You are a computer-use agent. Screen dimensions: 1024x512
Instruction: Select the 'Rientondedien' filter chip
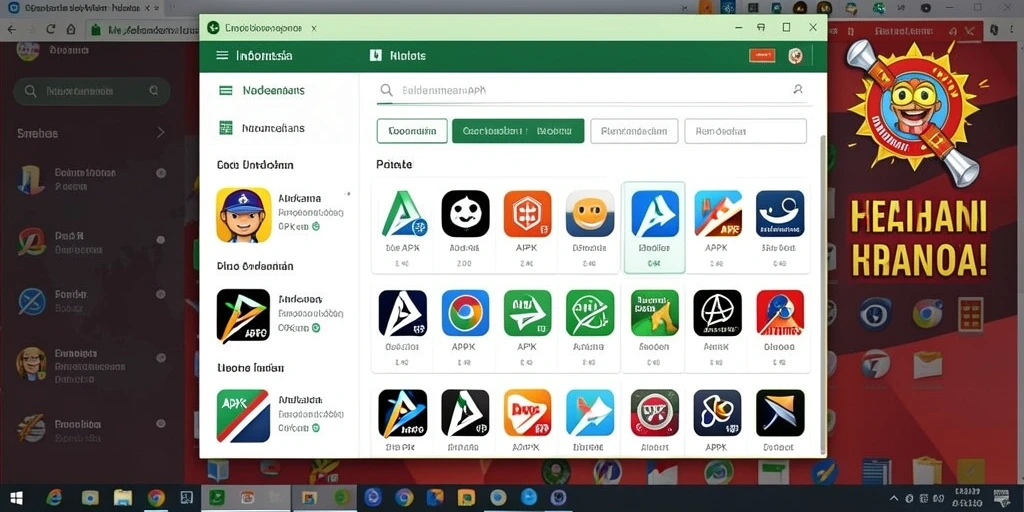[634, 131]
